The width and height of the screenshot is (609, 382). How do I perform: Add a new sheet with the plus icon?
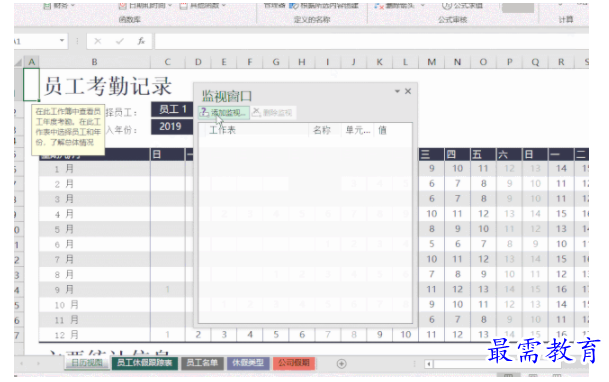coord(341,364)
